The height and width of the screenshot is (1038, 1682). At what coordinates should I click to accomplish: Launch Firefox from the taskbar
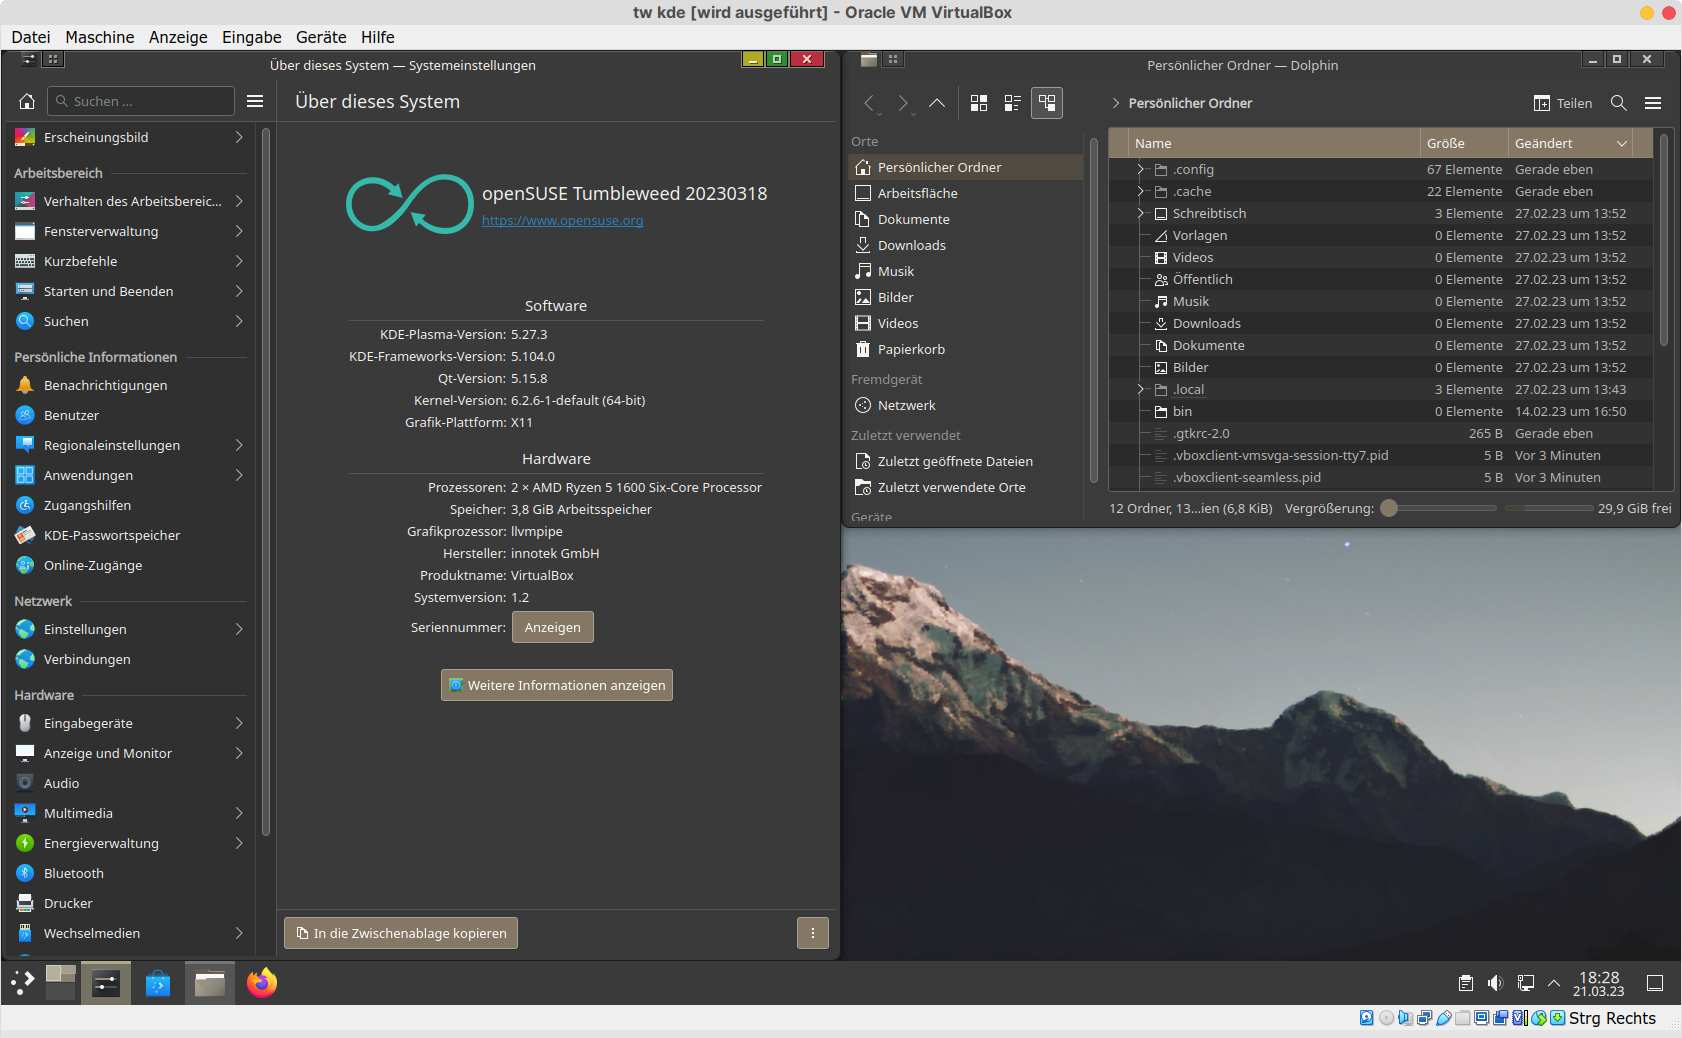[x=262, y=983]
